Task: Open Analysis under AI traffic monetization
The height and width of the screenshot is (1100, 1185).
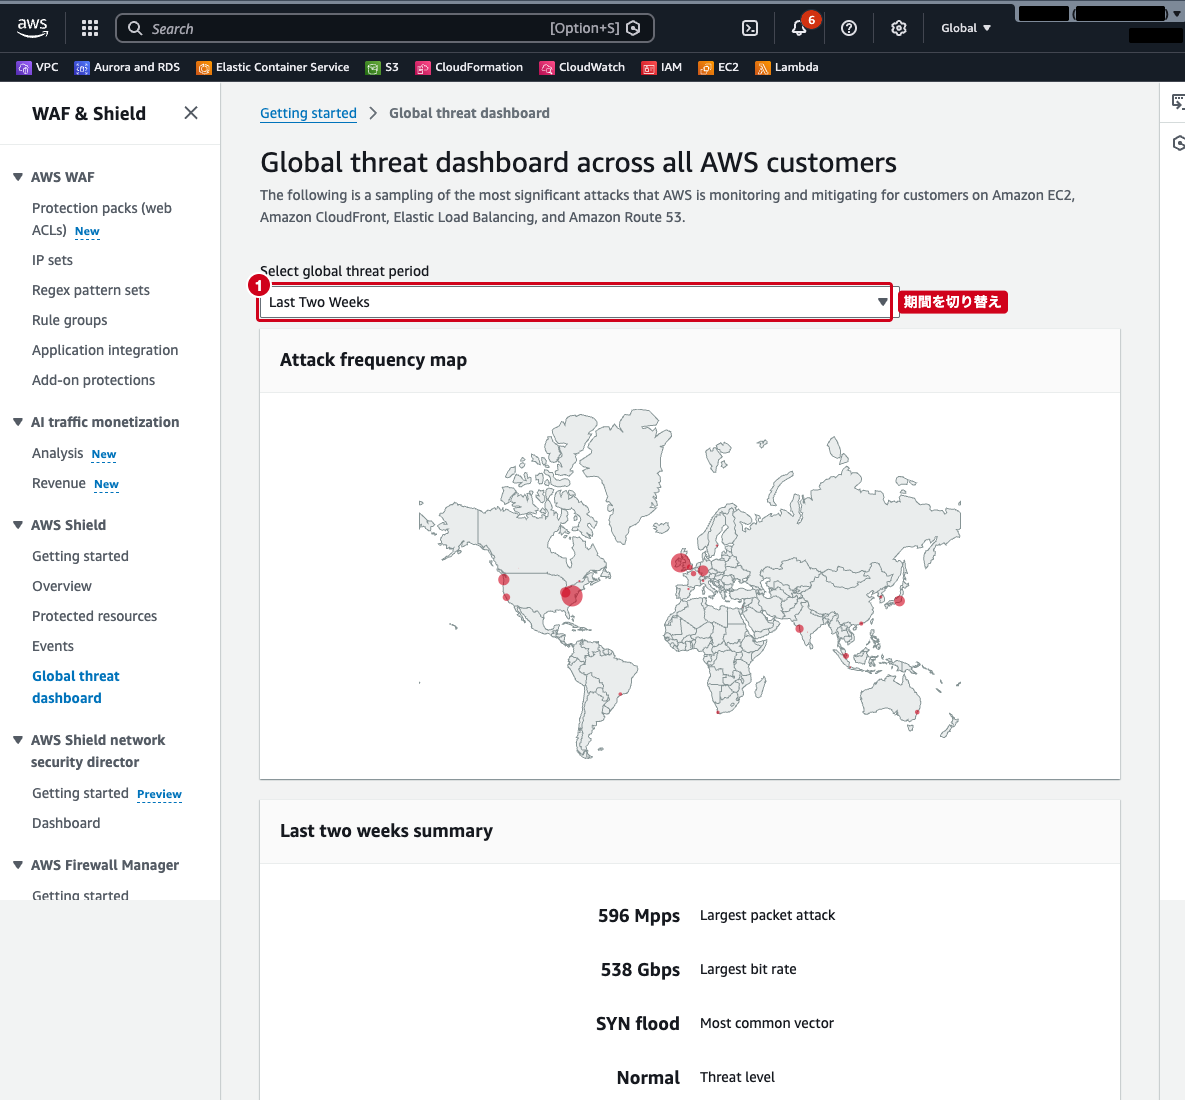Action: click(x=57, y=453)
